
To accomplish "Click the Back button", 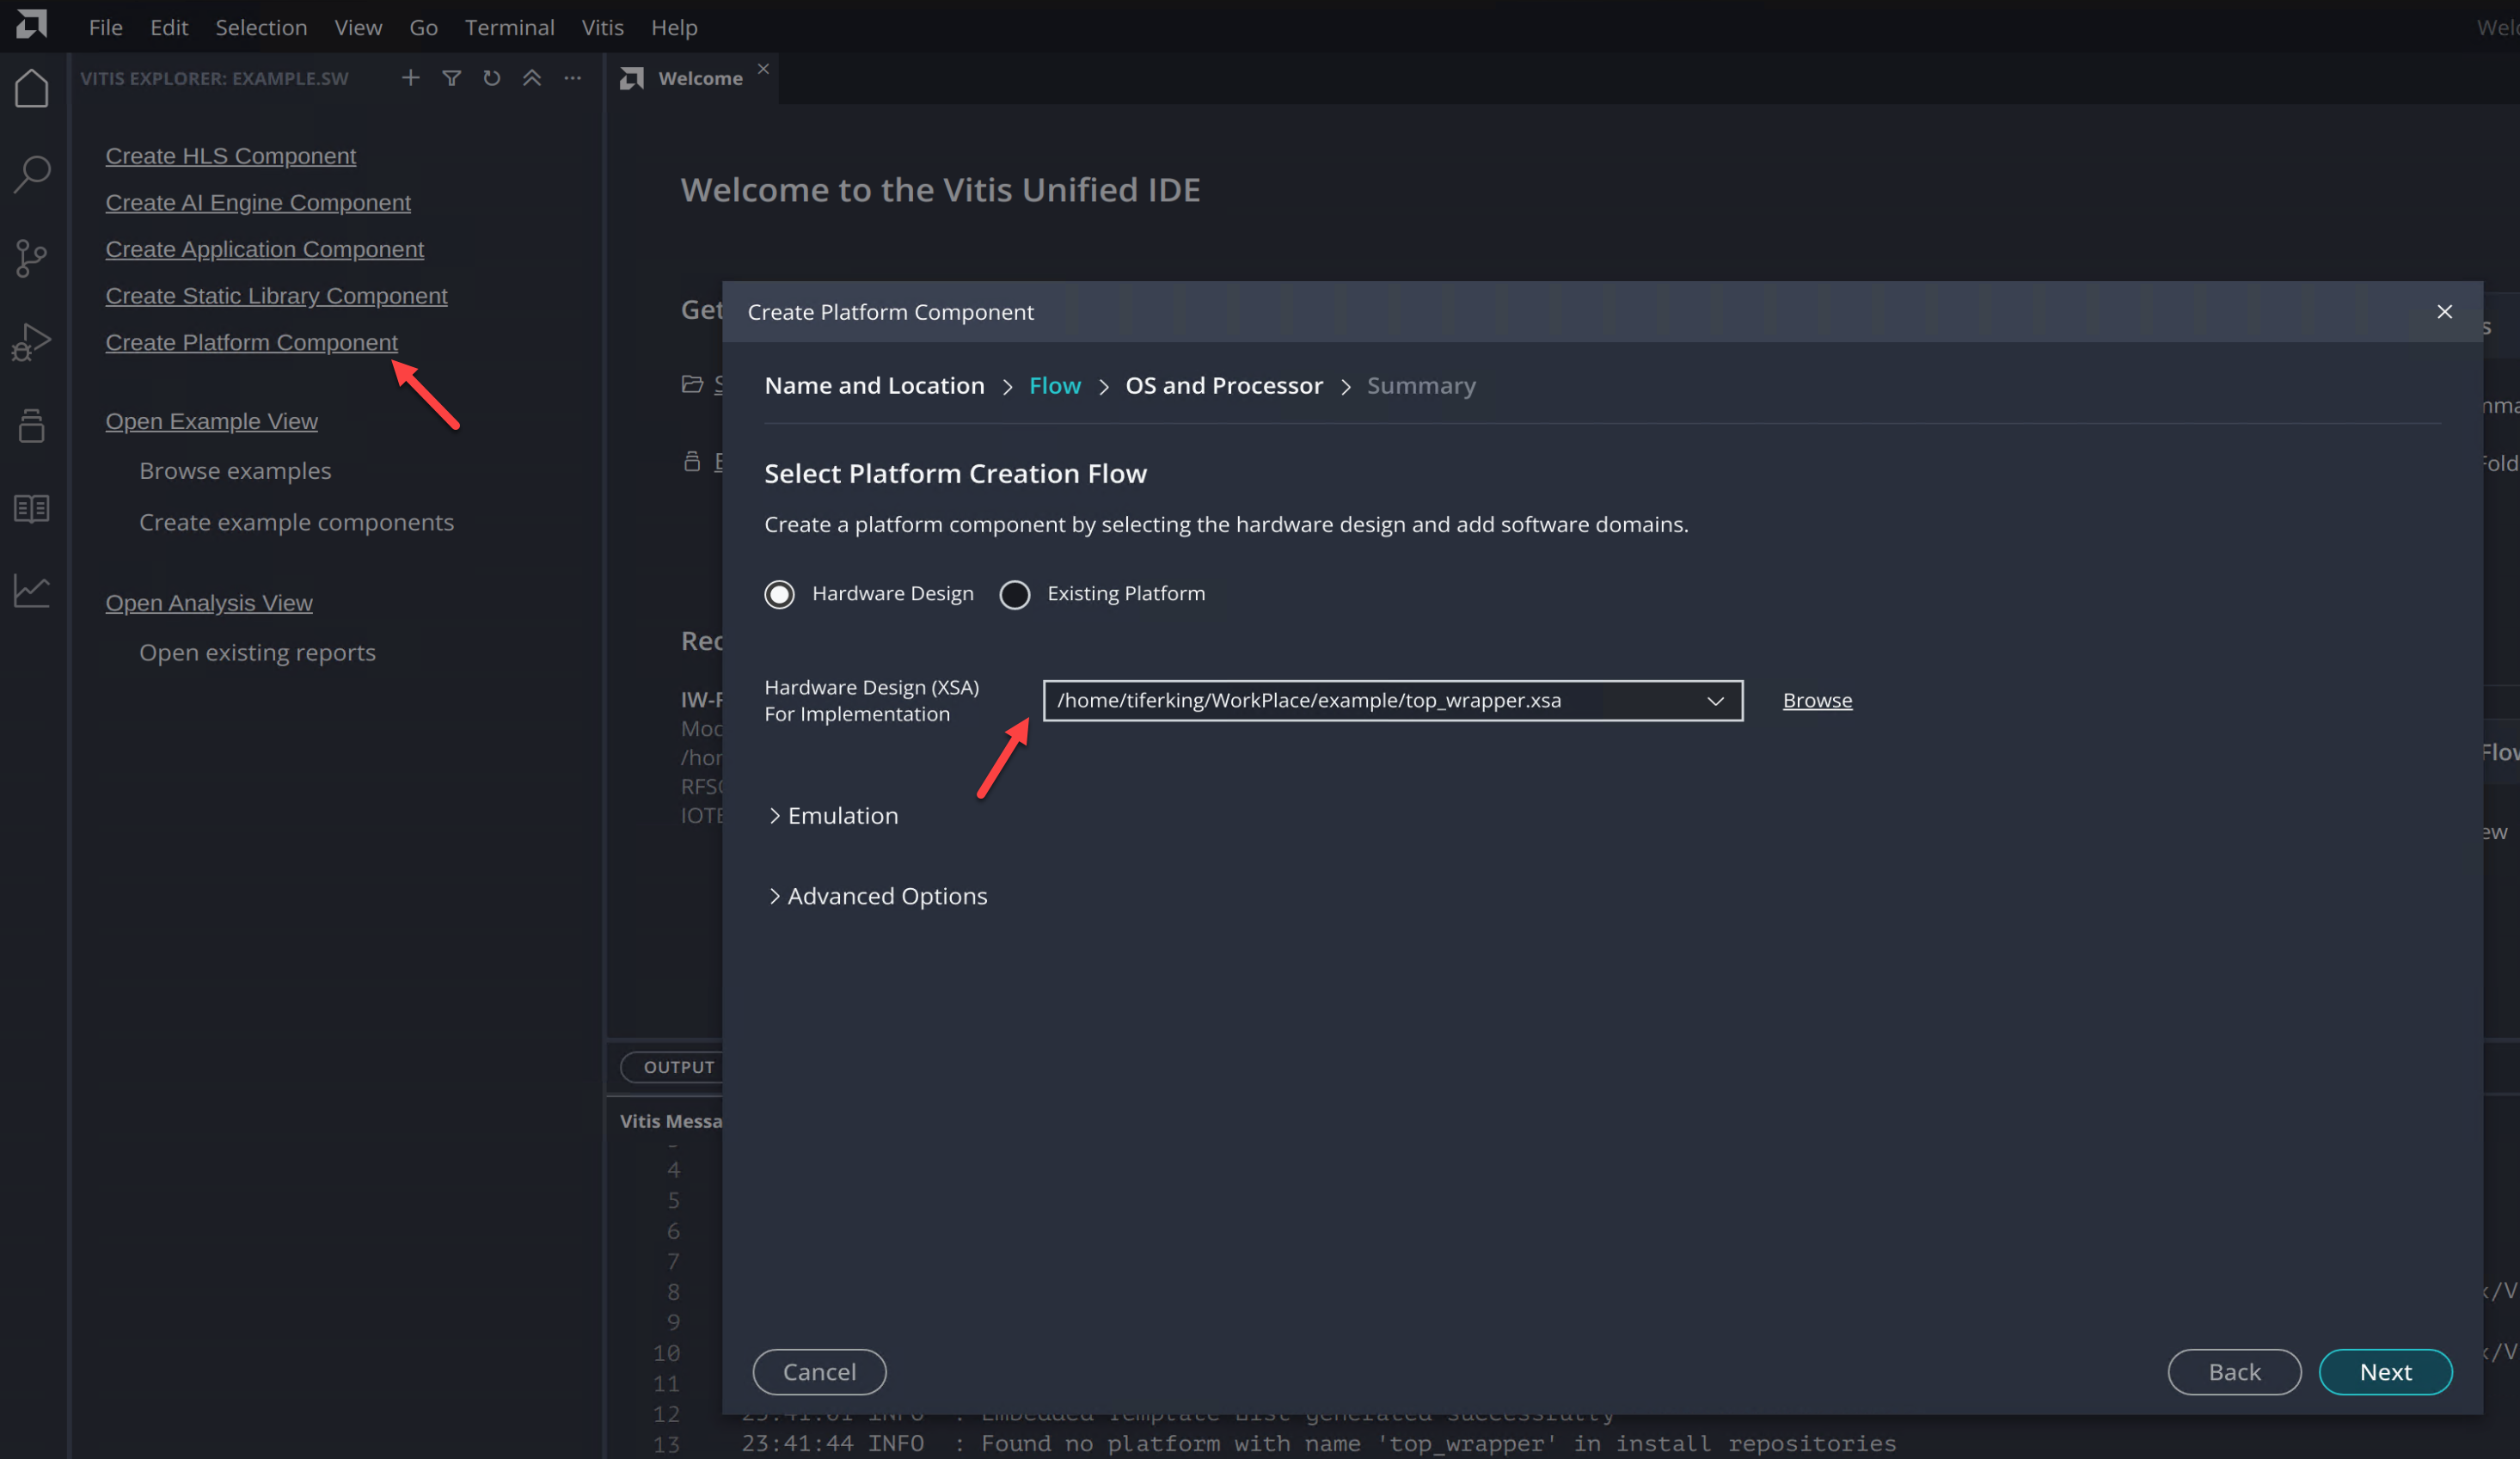I will click(2234, 1372).
